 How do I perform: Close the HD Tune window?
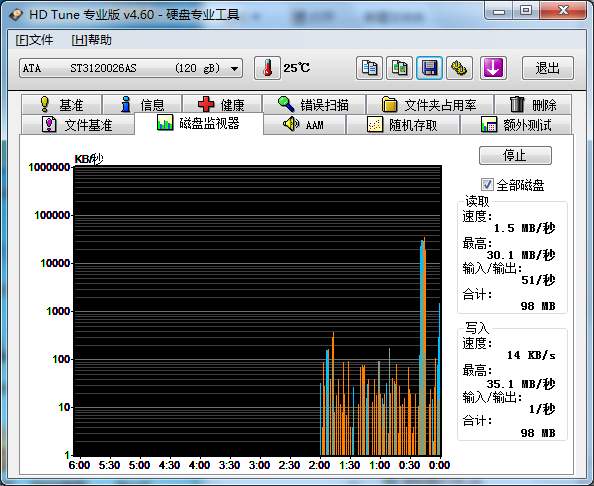tap(563, 11)
